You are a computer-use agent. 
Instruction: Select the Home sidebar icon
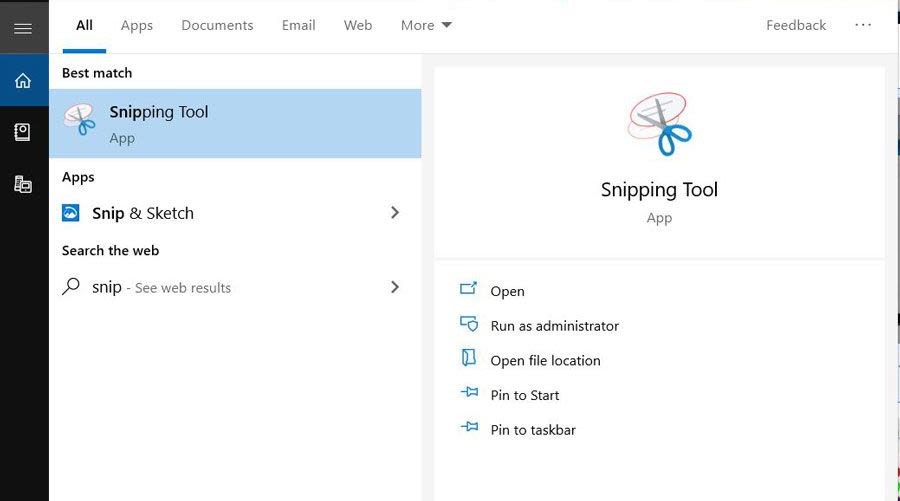coord(23,80)
